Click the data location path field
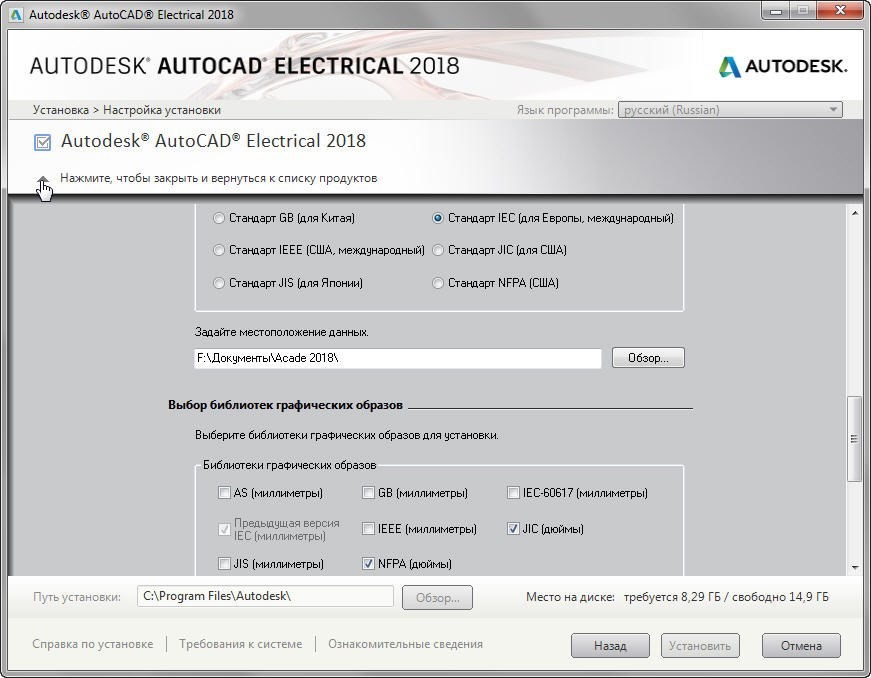Screen dimensions: 871x678 (x=398, y=358)
